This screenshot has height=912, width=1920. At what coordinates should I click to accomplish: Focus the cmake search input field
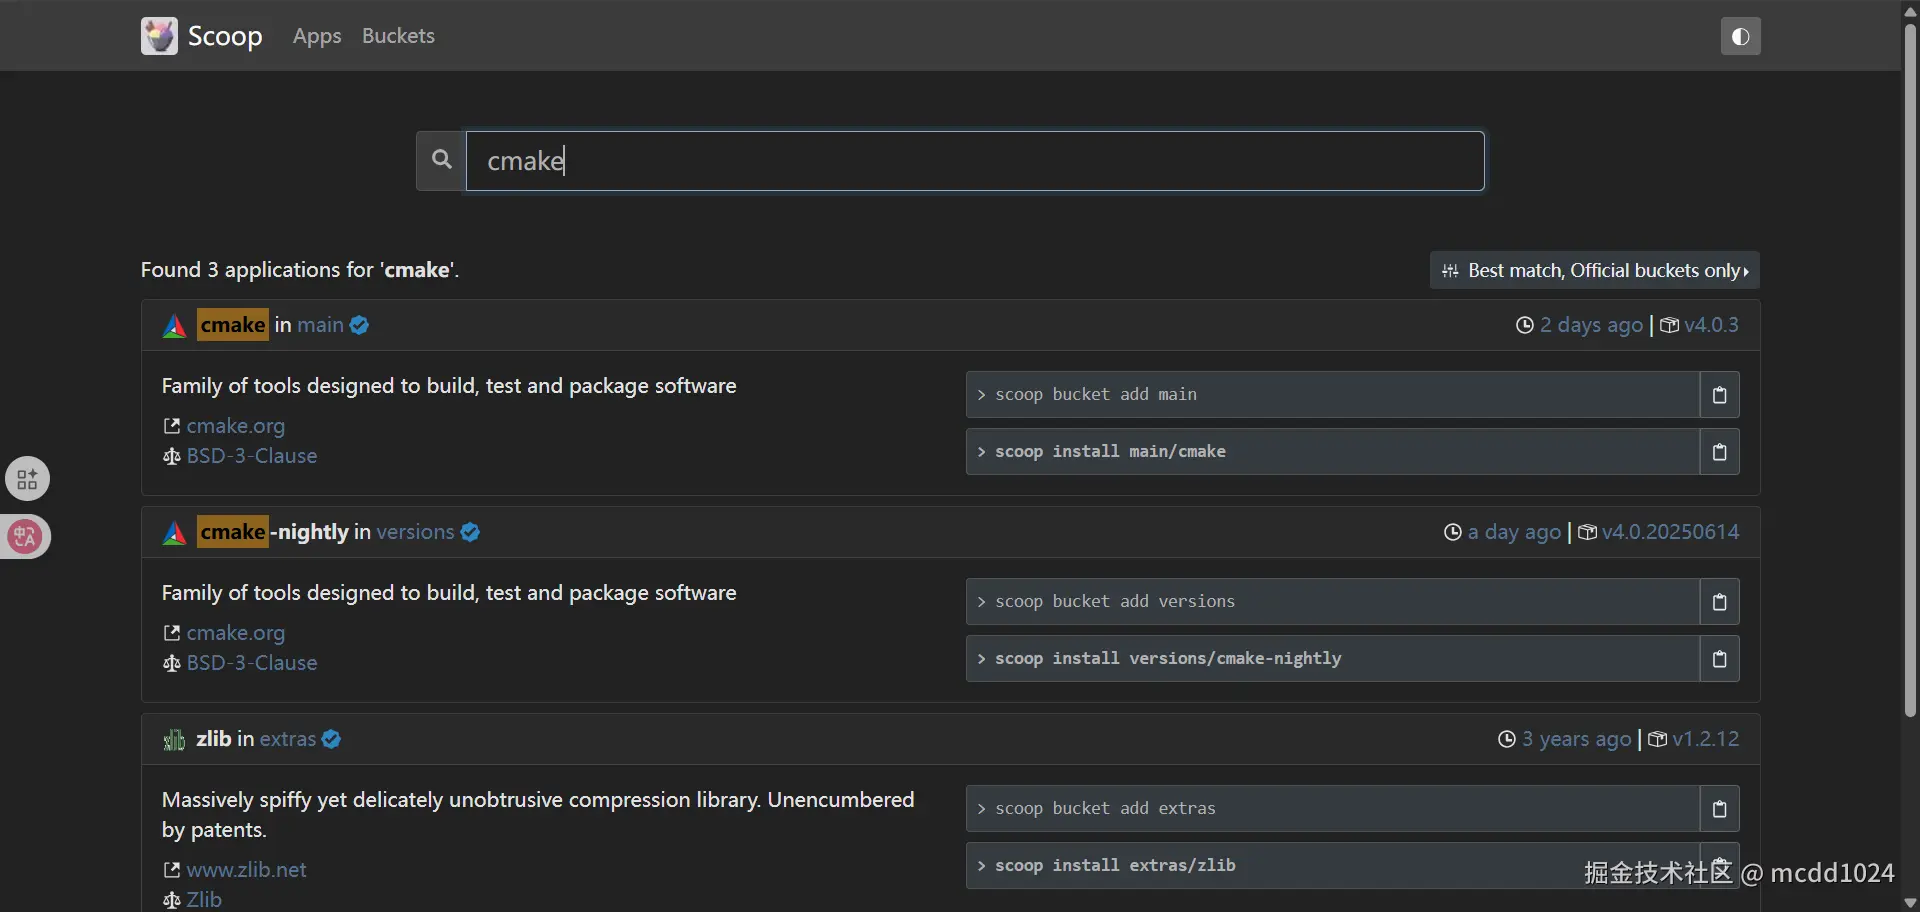coord(975,161)
